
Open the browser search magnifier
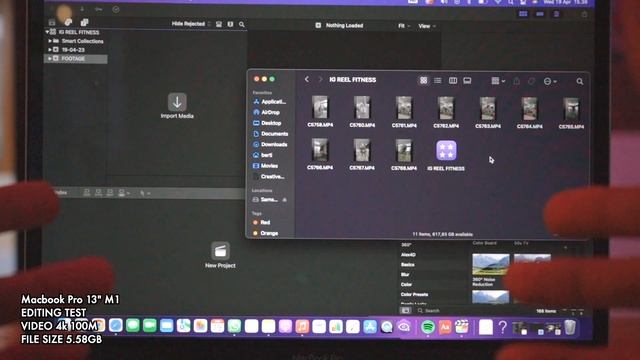coord(242,25)
